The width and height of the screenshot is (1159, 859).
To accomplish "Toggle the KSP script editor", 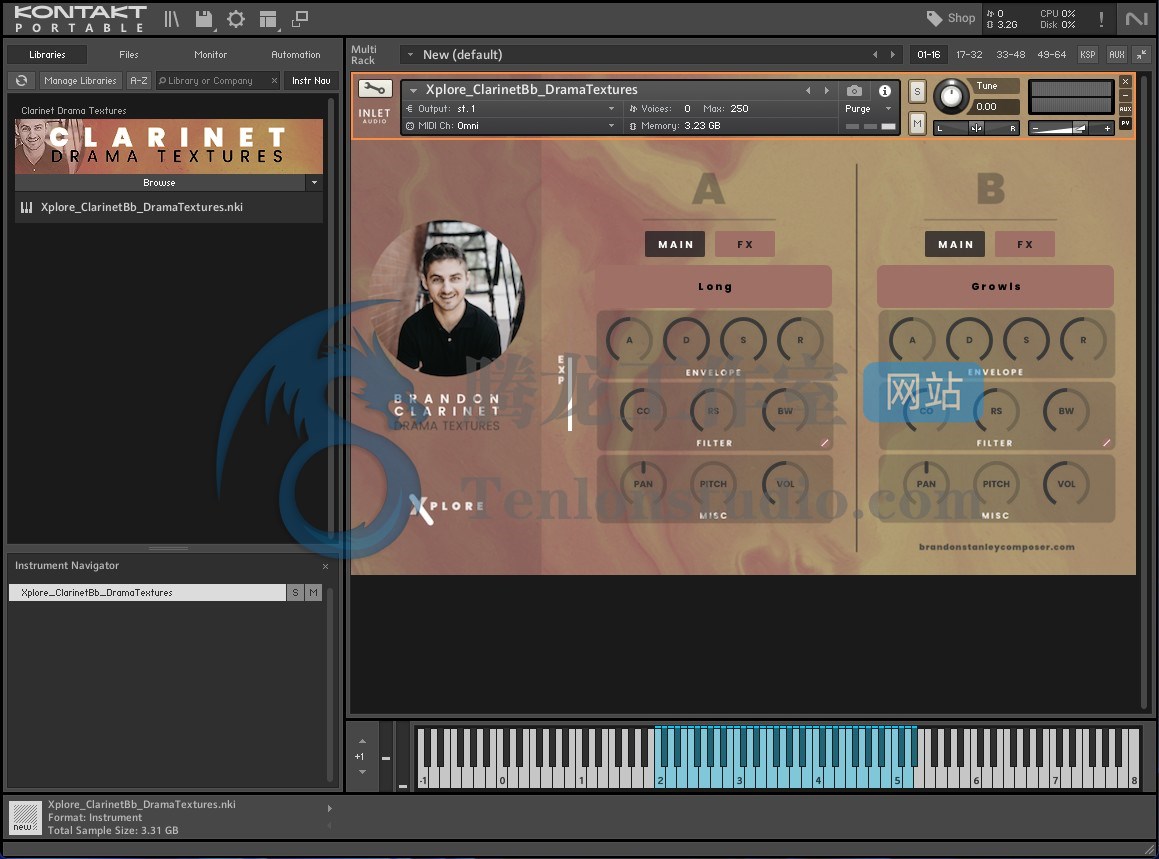I will pos(1087,55).
